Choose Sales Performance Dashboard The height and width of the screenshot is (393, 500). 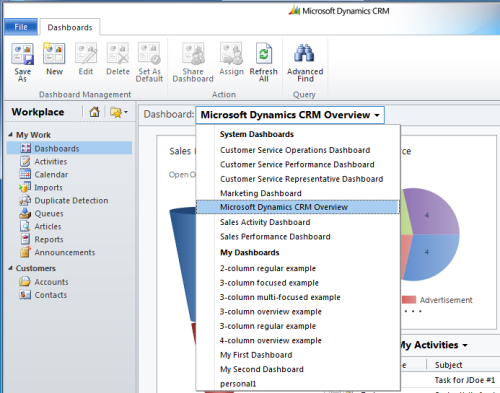(x=275, y=237)
